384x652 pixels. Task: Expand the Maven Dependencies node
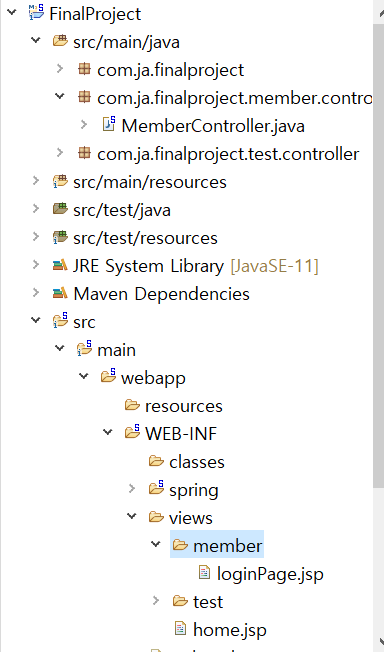36,293
